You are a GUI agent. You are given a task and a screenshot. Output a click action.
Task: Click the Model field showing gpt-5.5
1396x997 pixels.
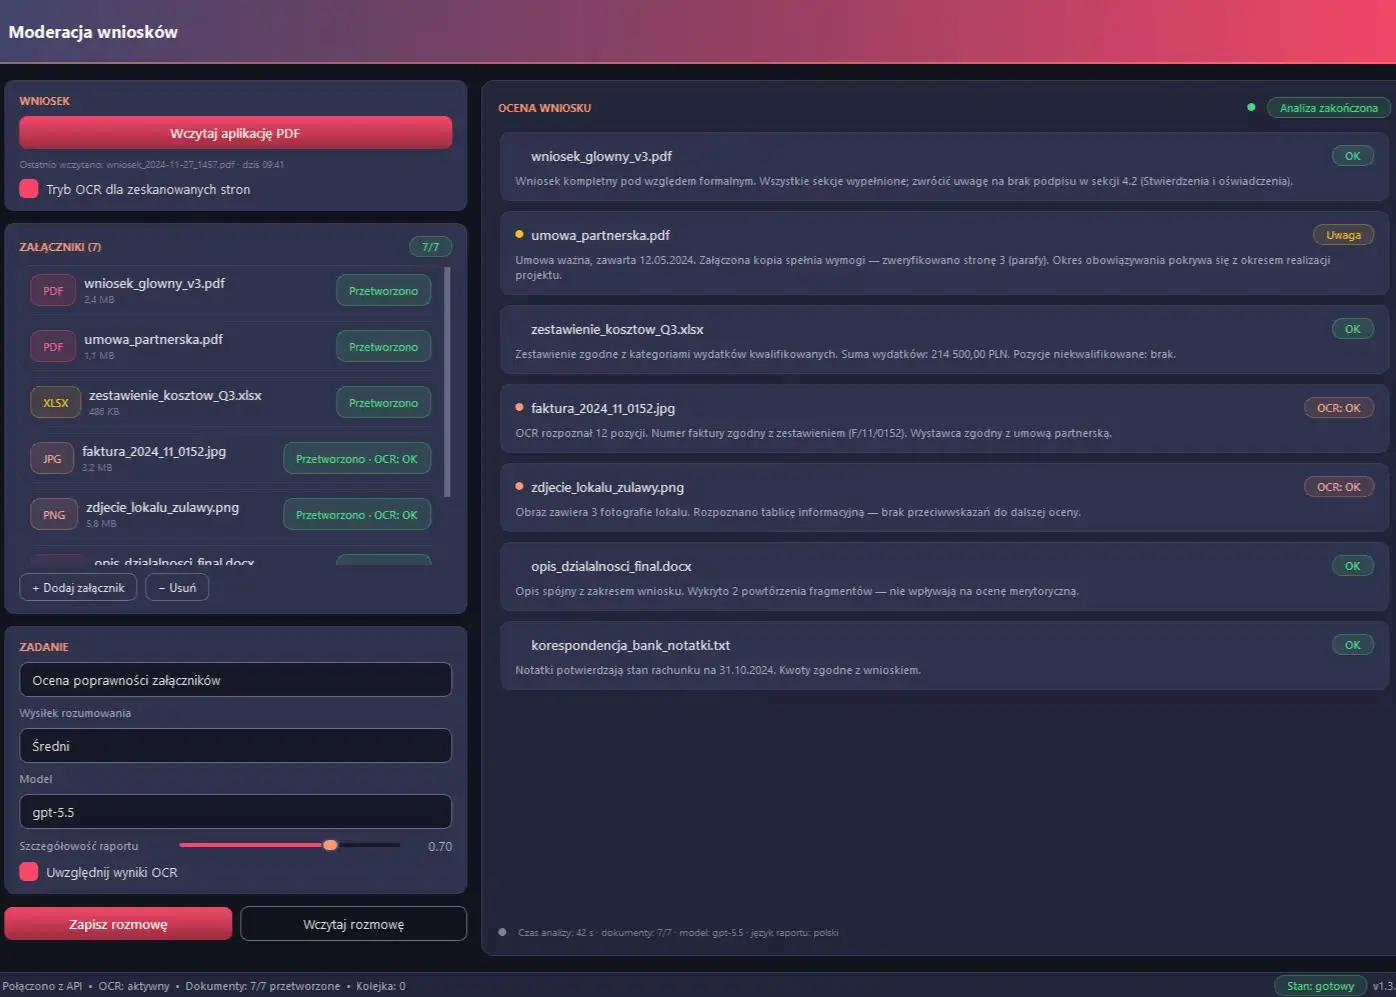pos(236,812)
